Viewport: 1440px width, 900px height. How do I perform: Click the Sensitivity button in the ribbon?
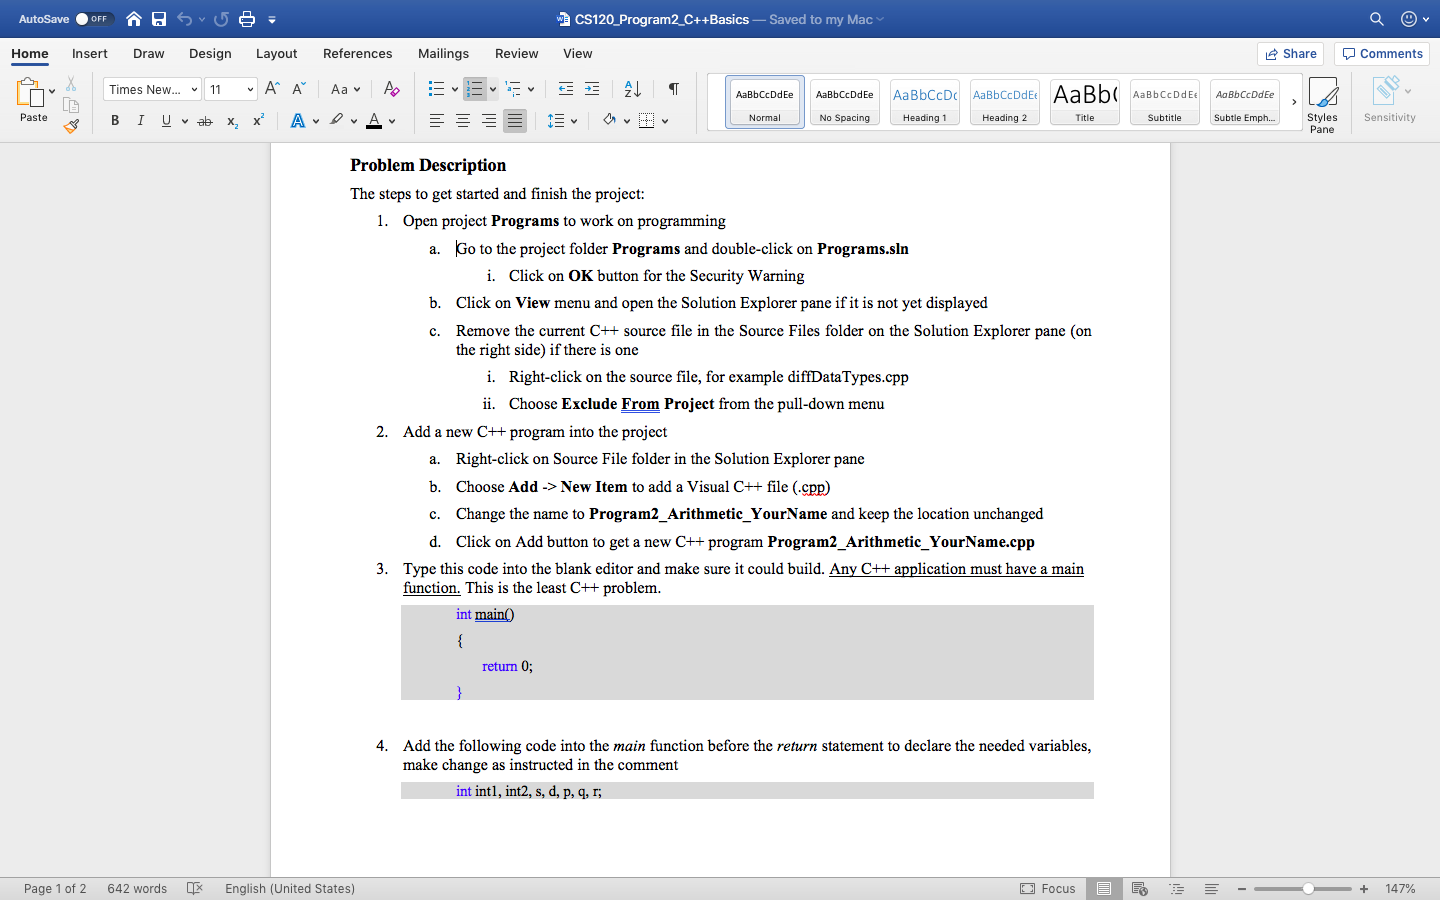(x=1389, y=100)
